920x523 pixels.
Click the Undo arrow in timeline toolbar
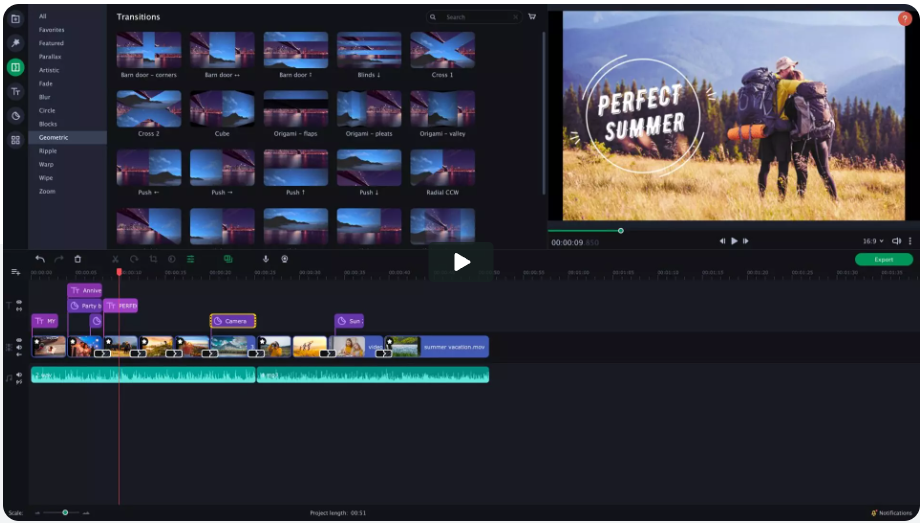click(40, 259)
